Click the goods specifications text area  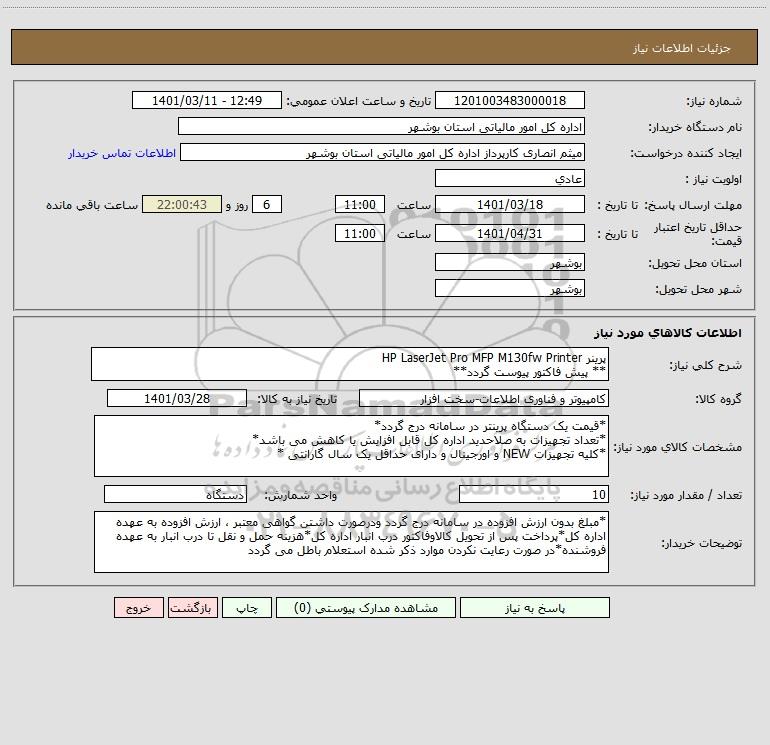tap(351, 446)
